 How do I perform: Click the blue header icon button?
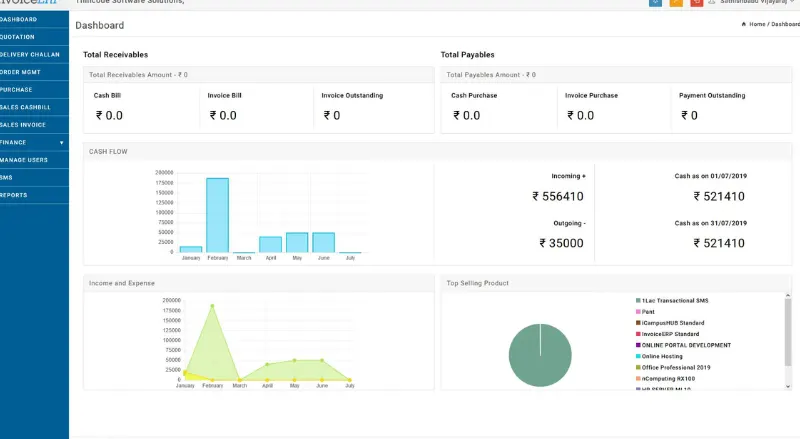tap(656, 3)
